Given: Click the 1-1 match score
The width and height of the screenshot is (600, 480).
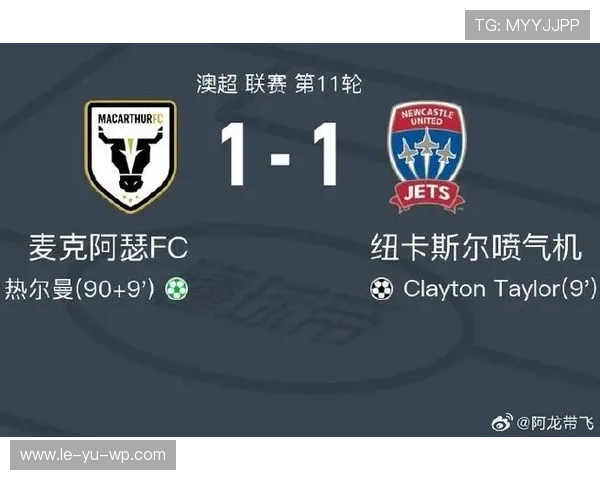Looking at the screenshot, I should click(x=280, y=154).
